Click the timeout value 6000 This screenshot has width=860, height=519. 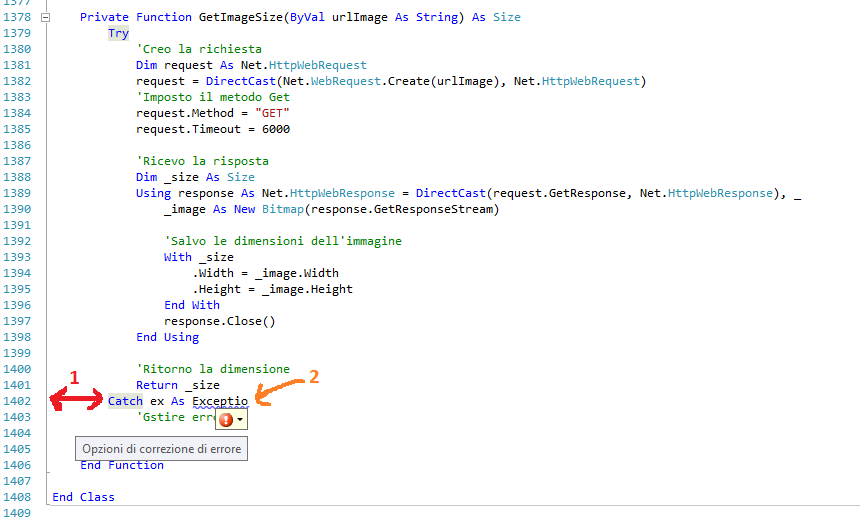[274, 129]
